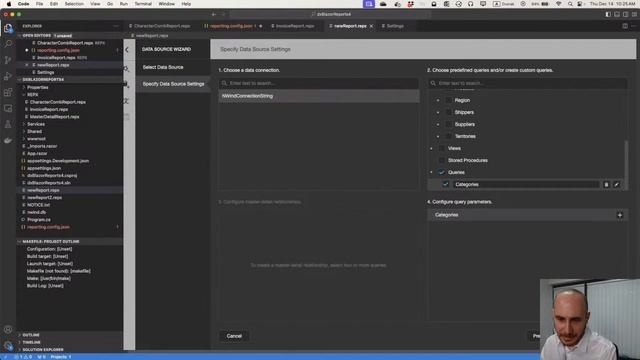The height and width of the screenshot is (360, 640).
Task: Check the Region table checkbox
Action: click(x=449, y=100)
